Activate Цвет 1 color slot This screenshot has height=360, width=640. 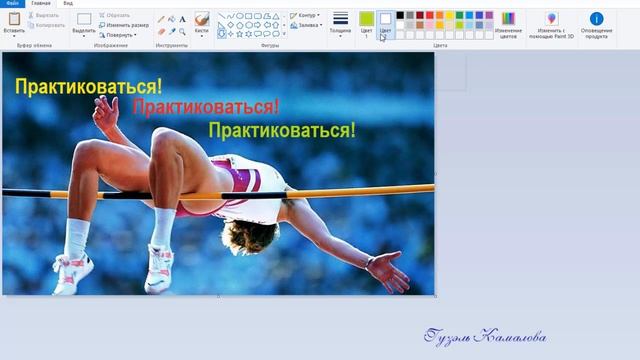click(367, 25)
